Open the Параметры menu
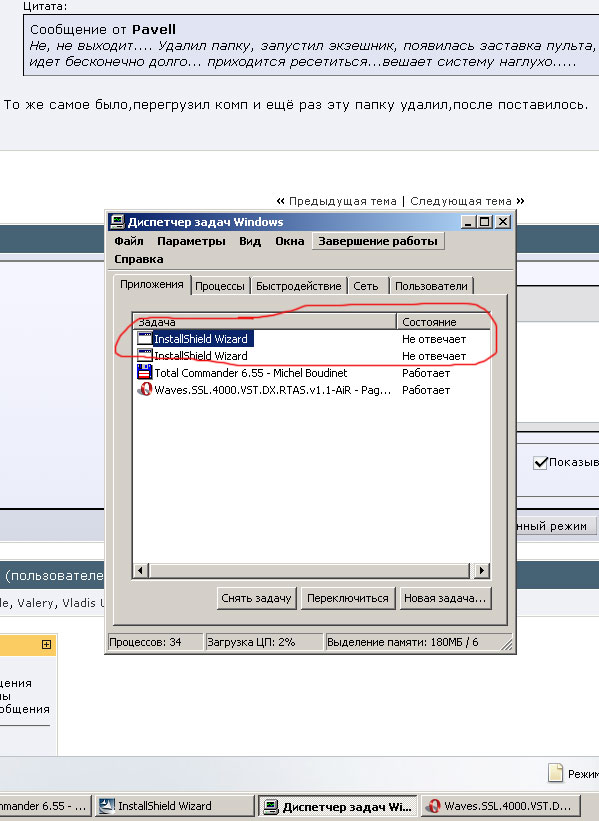 coord(191,241)
